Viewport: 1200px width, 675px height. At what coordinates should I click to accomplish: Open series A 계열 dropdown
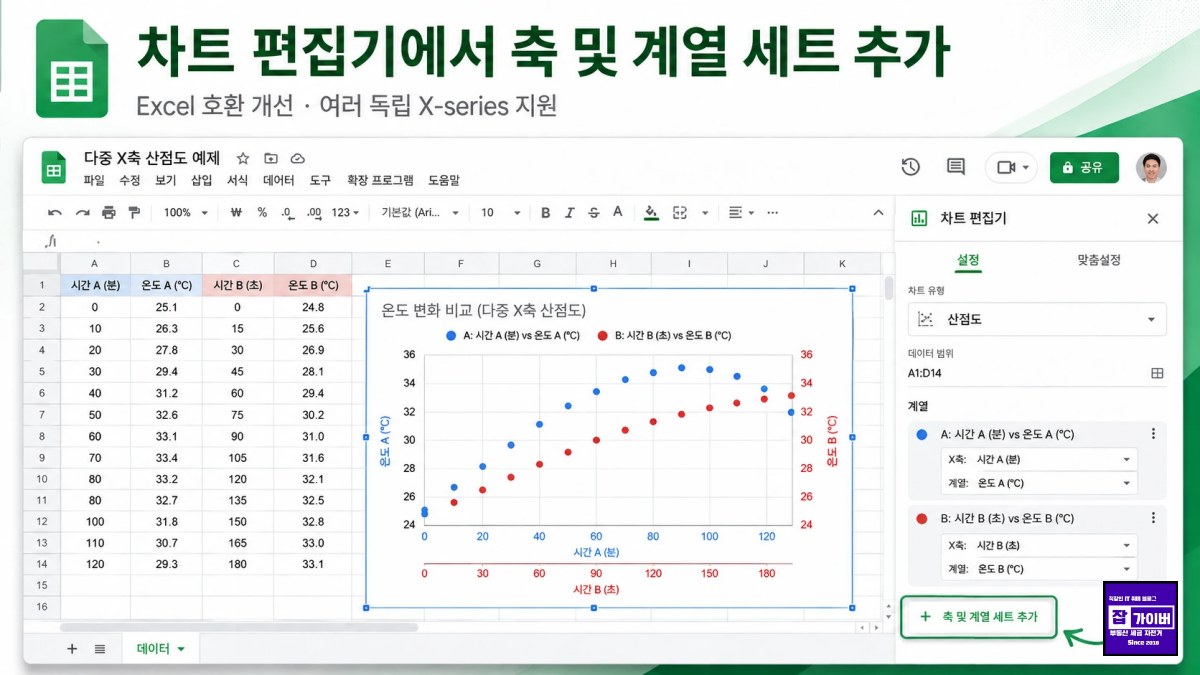pos(1039,483)
